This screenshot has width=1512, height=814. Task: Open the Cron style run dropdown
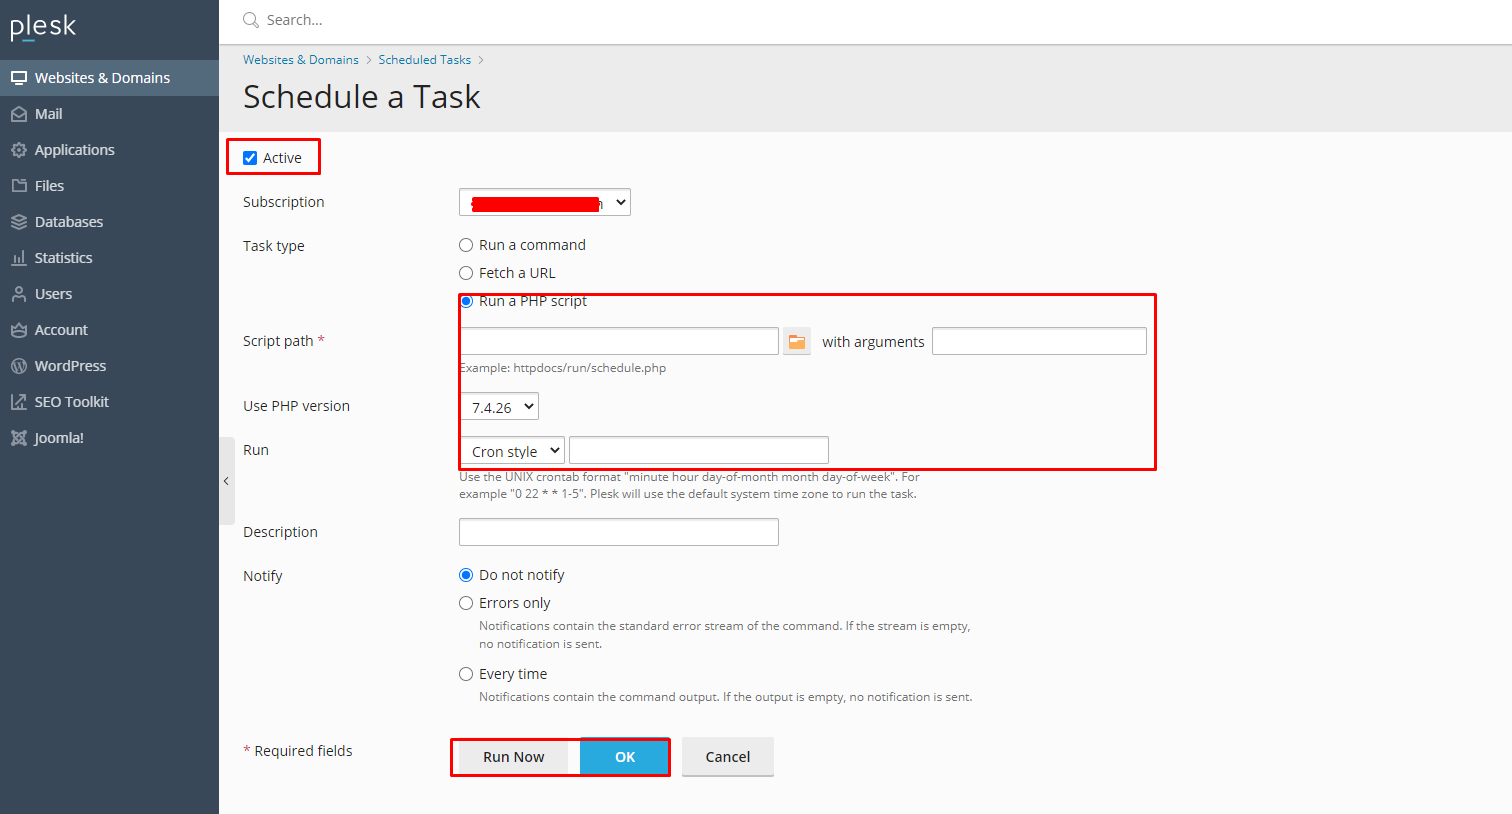click(512, 451)
